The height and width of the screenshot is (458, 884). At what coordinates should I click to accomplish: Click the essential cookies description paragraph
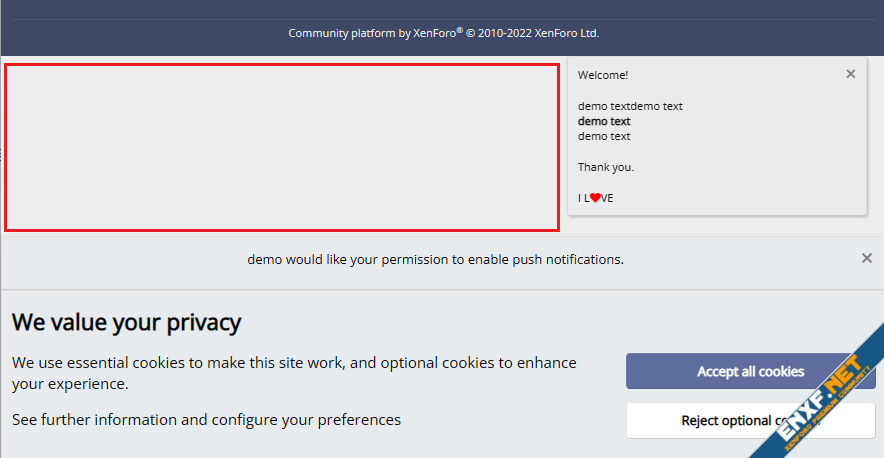click(294, 372)
